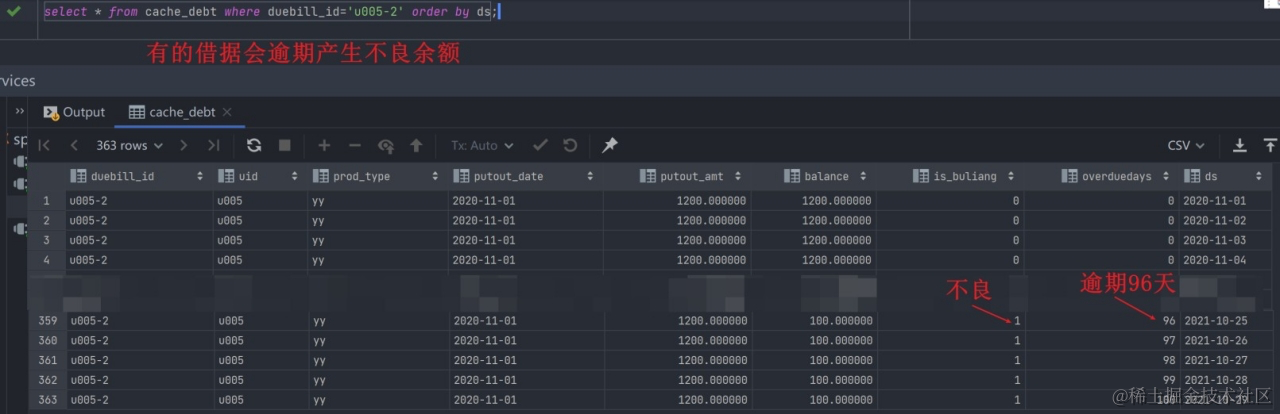Click balance 1200.000000 in row 1
This screenshot has width=1280, height=414.
(x=816, y=201)
